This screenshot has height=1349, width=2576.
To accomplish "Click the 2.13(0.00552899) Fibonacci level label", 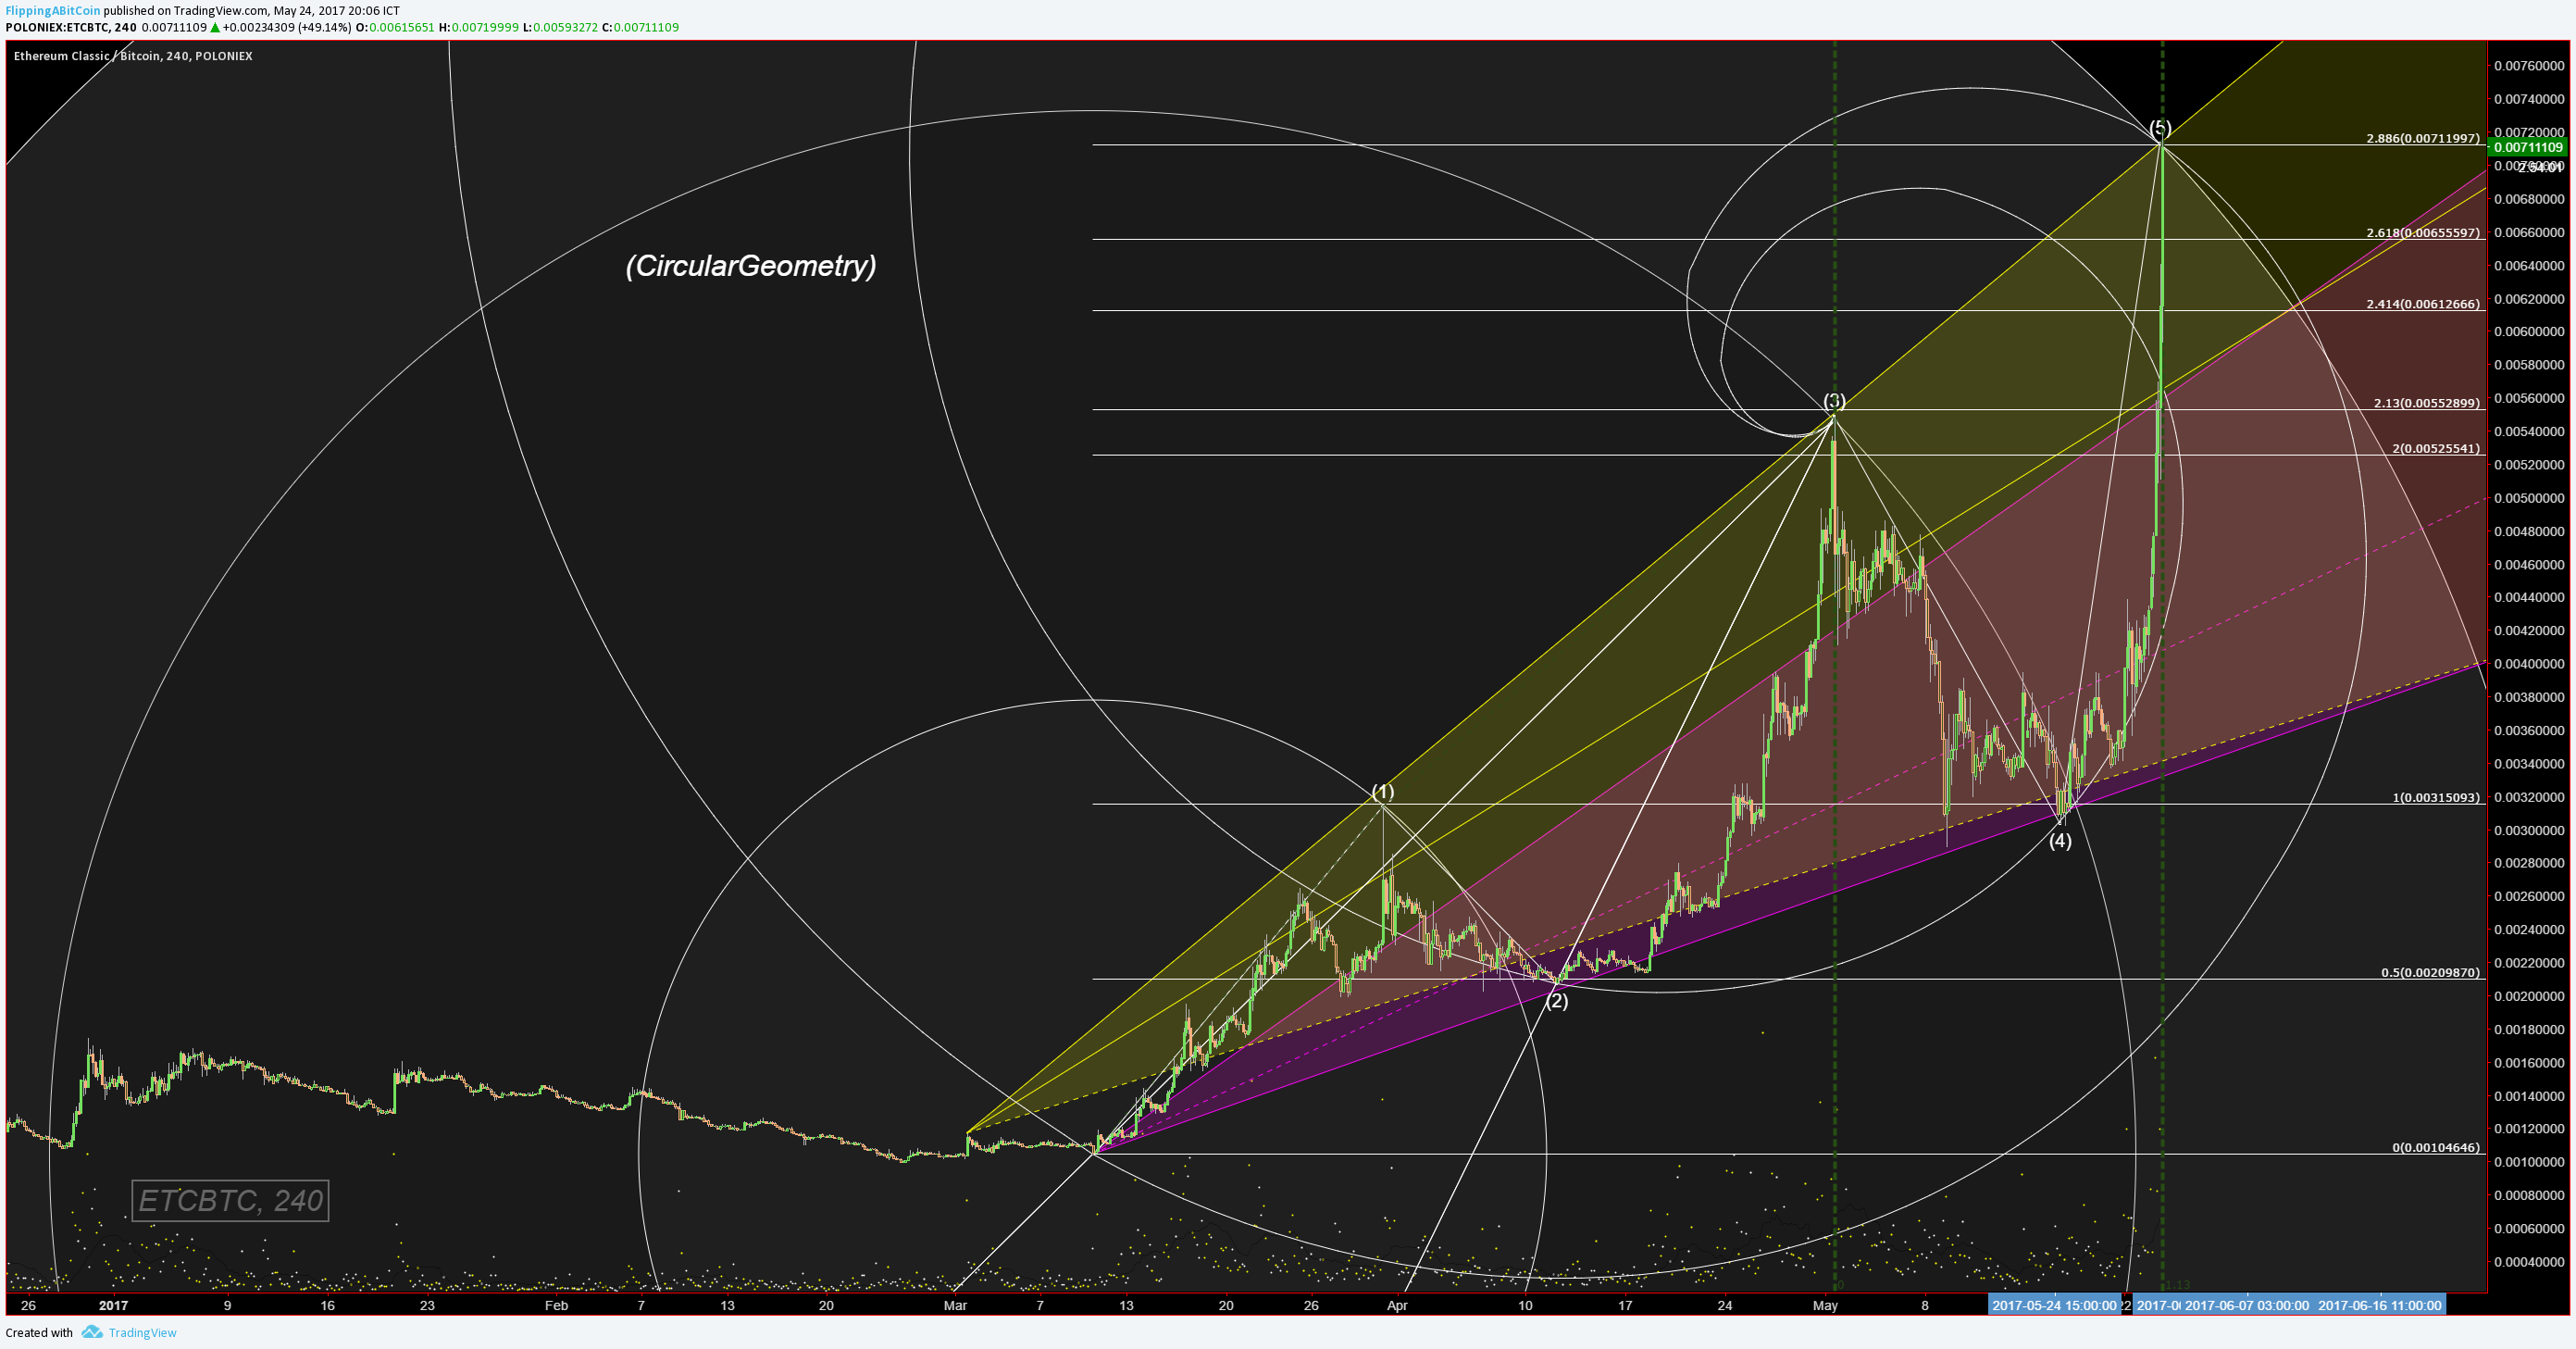I will click(x=2427, y=403).
